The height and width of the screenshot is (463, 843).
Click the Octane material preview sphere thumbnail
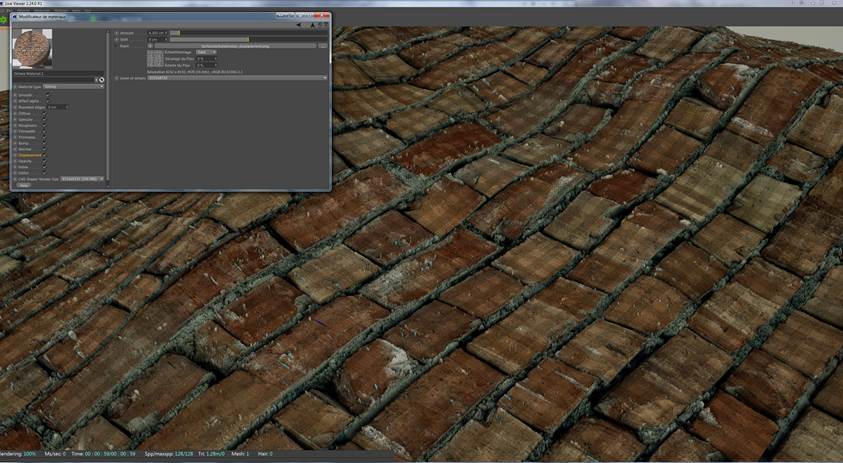click(32, 48)
